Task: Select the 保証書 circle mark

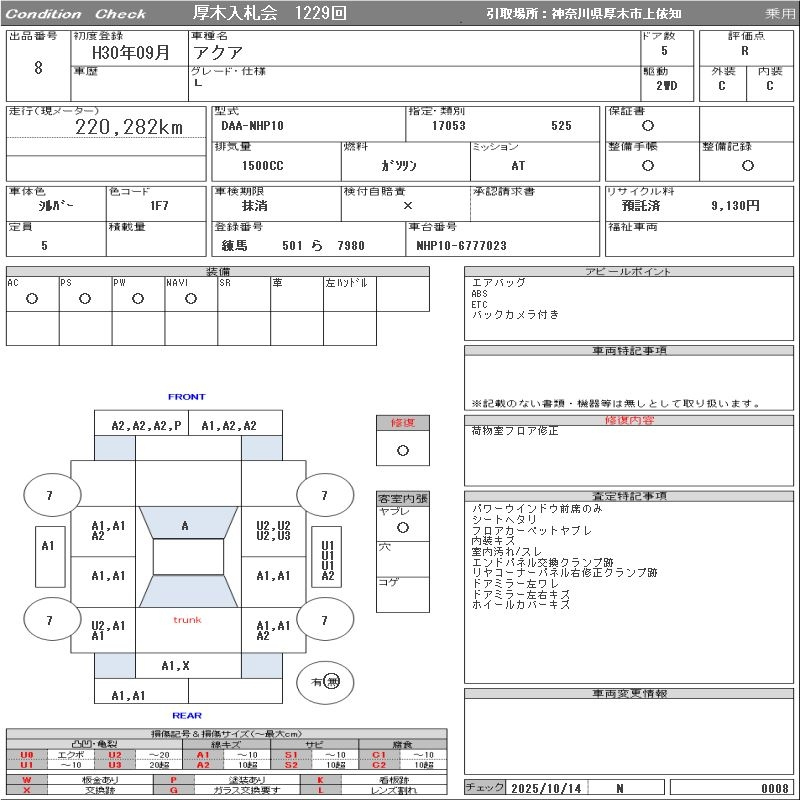Action: coord(648,126)
